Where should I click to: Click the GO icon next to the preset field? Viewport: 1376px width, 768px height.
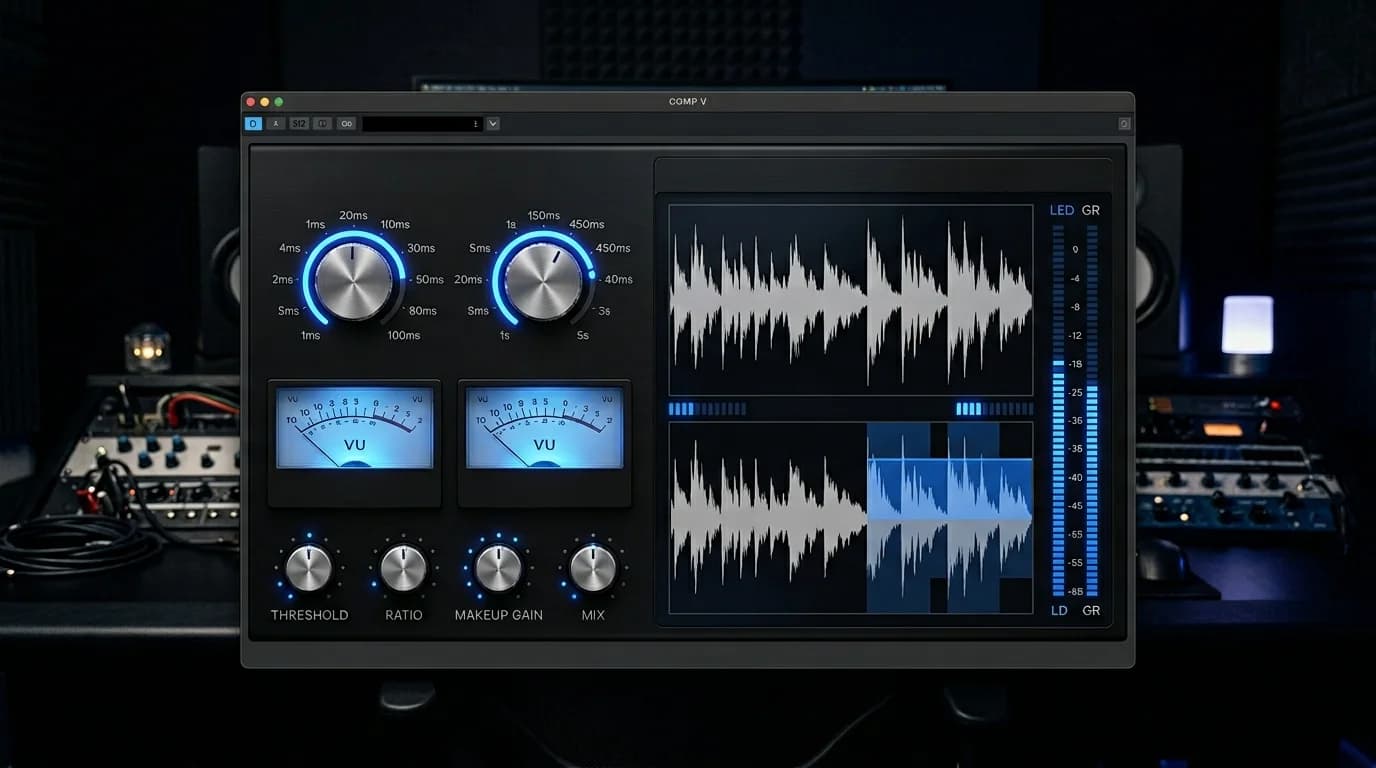(347, 123)
